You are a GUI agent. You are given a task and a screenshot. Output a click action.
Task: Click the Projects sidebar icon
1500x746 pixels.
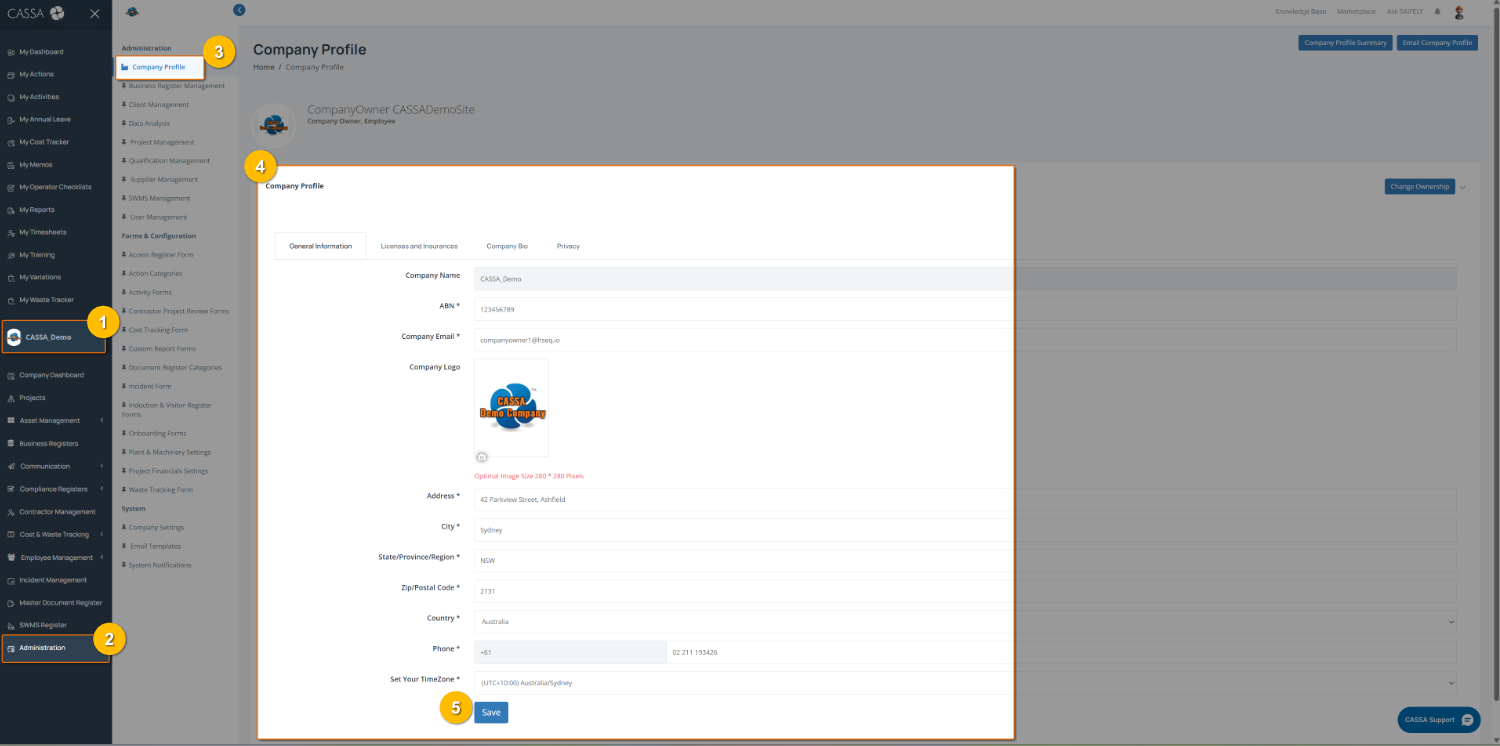[x=11, y=398]
